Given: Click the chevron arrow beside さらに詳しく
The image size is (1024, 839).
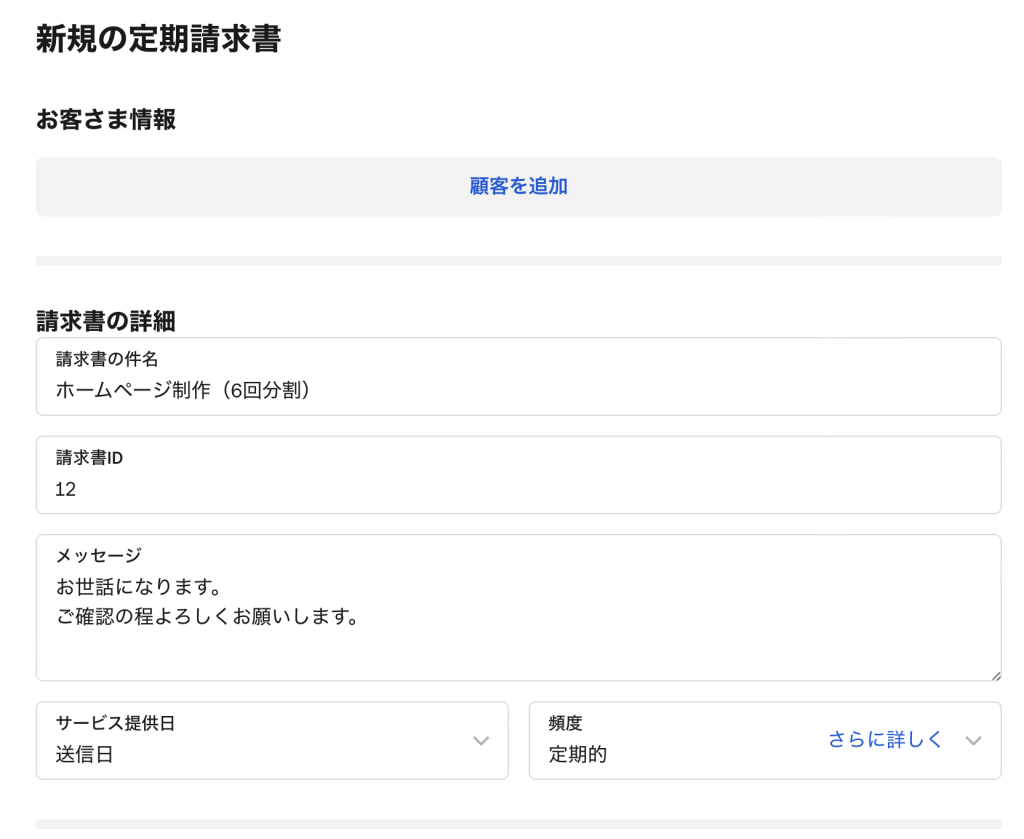Looking at the screenshot, I should (974, 741).
